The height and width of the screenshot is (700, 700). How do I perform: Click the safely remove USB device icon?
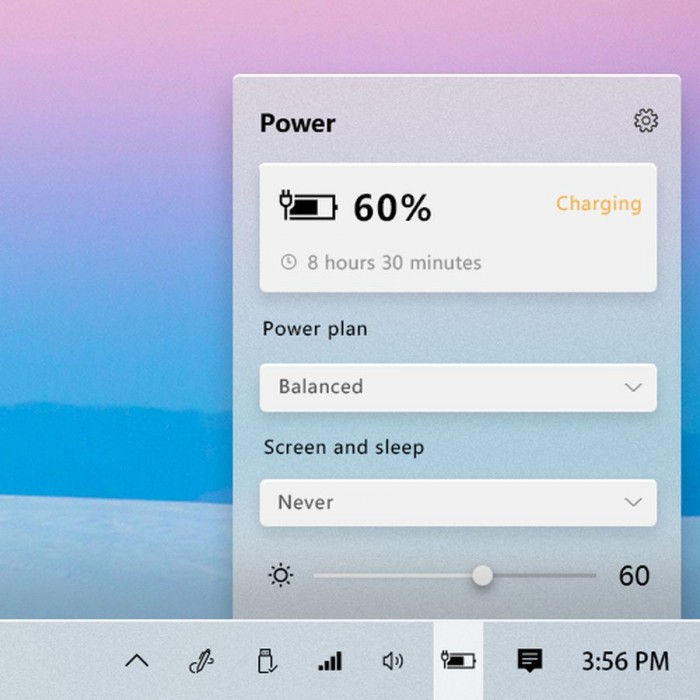pos(267,661)
